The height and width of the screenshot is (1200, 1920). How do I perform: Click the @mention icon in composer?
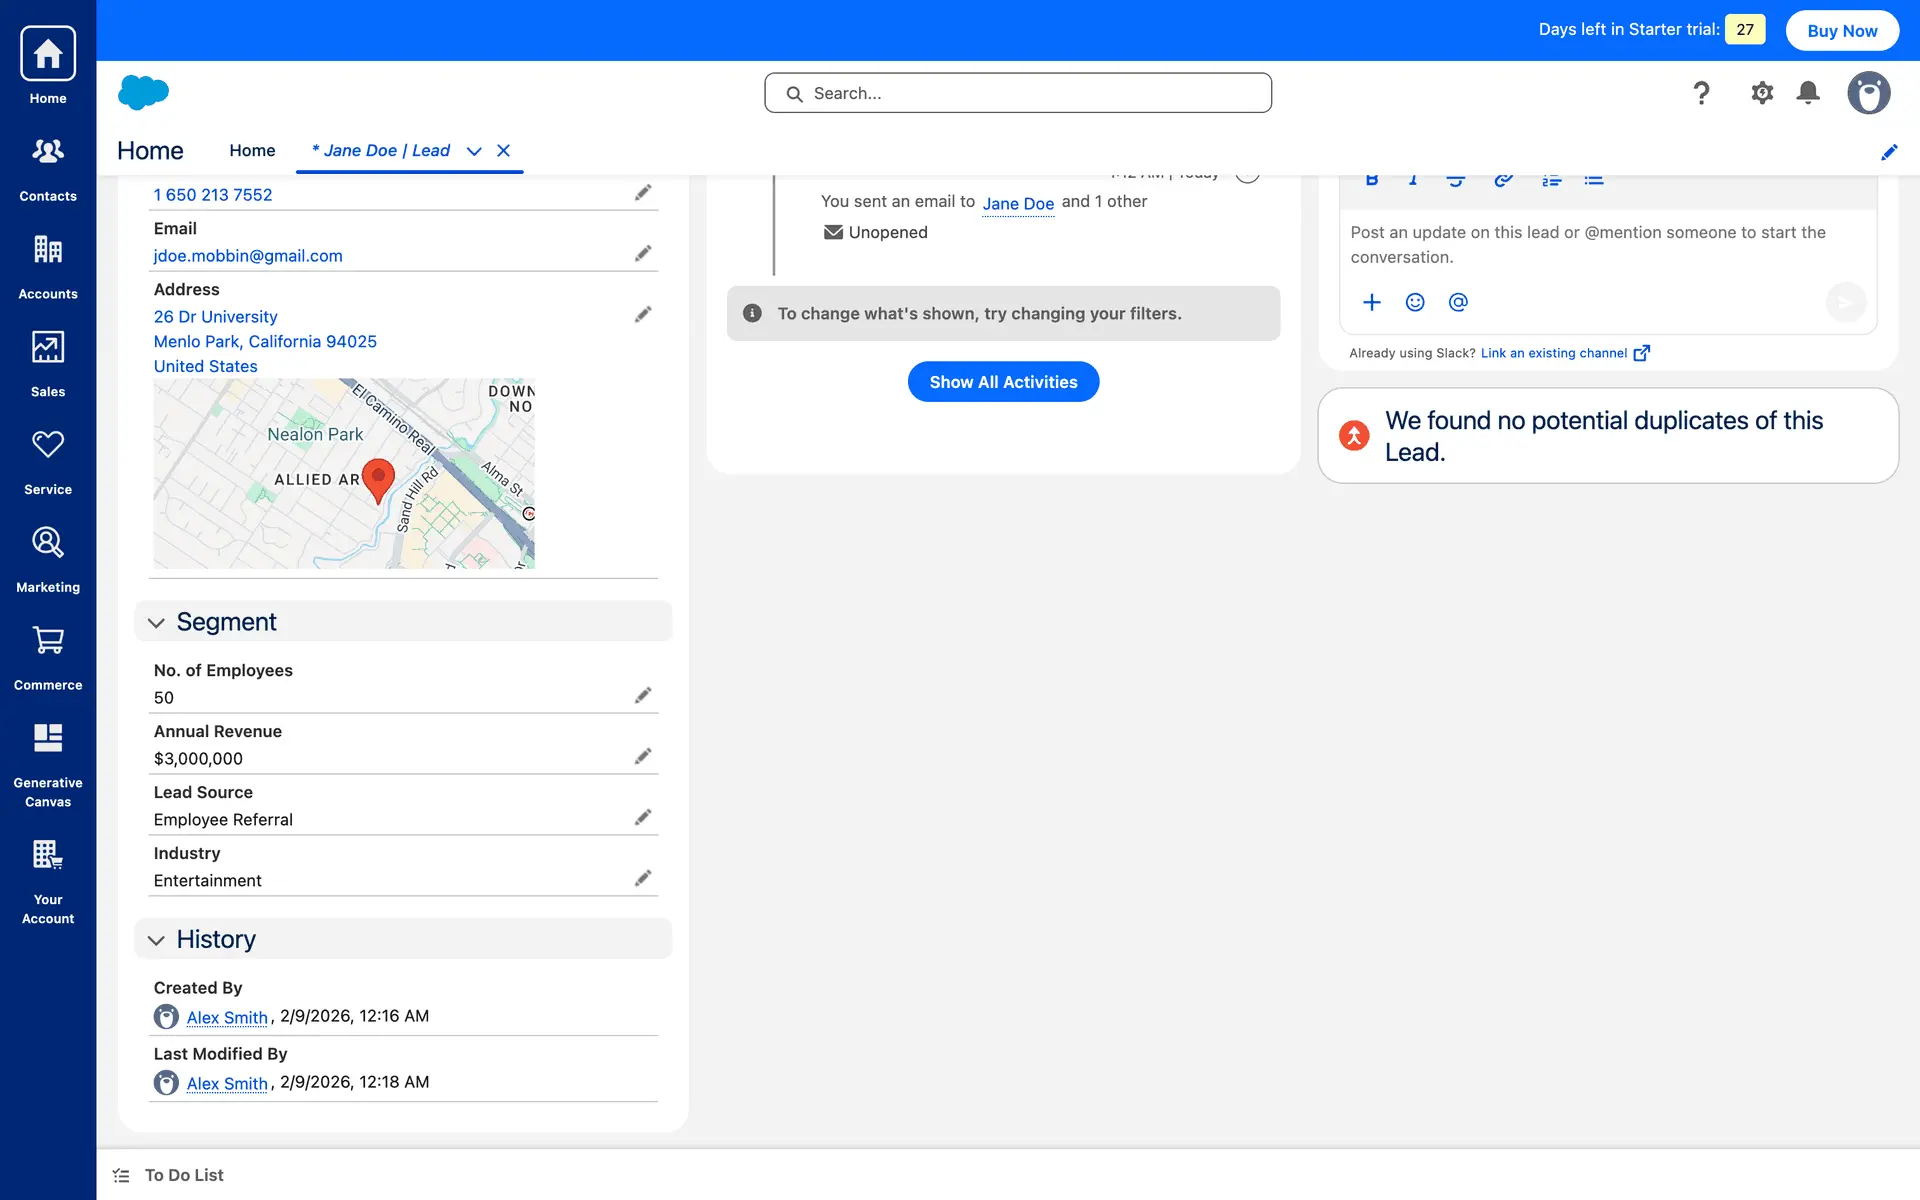coord(1458,302)
